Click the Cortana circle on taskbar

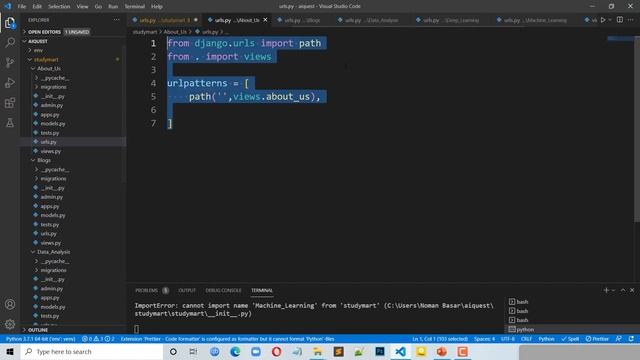(x=173, y=351)
